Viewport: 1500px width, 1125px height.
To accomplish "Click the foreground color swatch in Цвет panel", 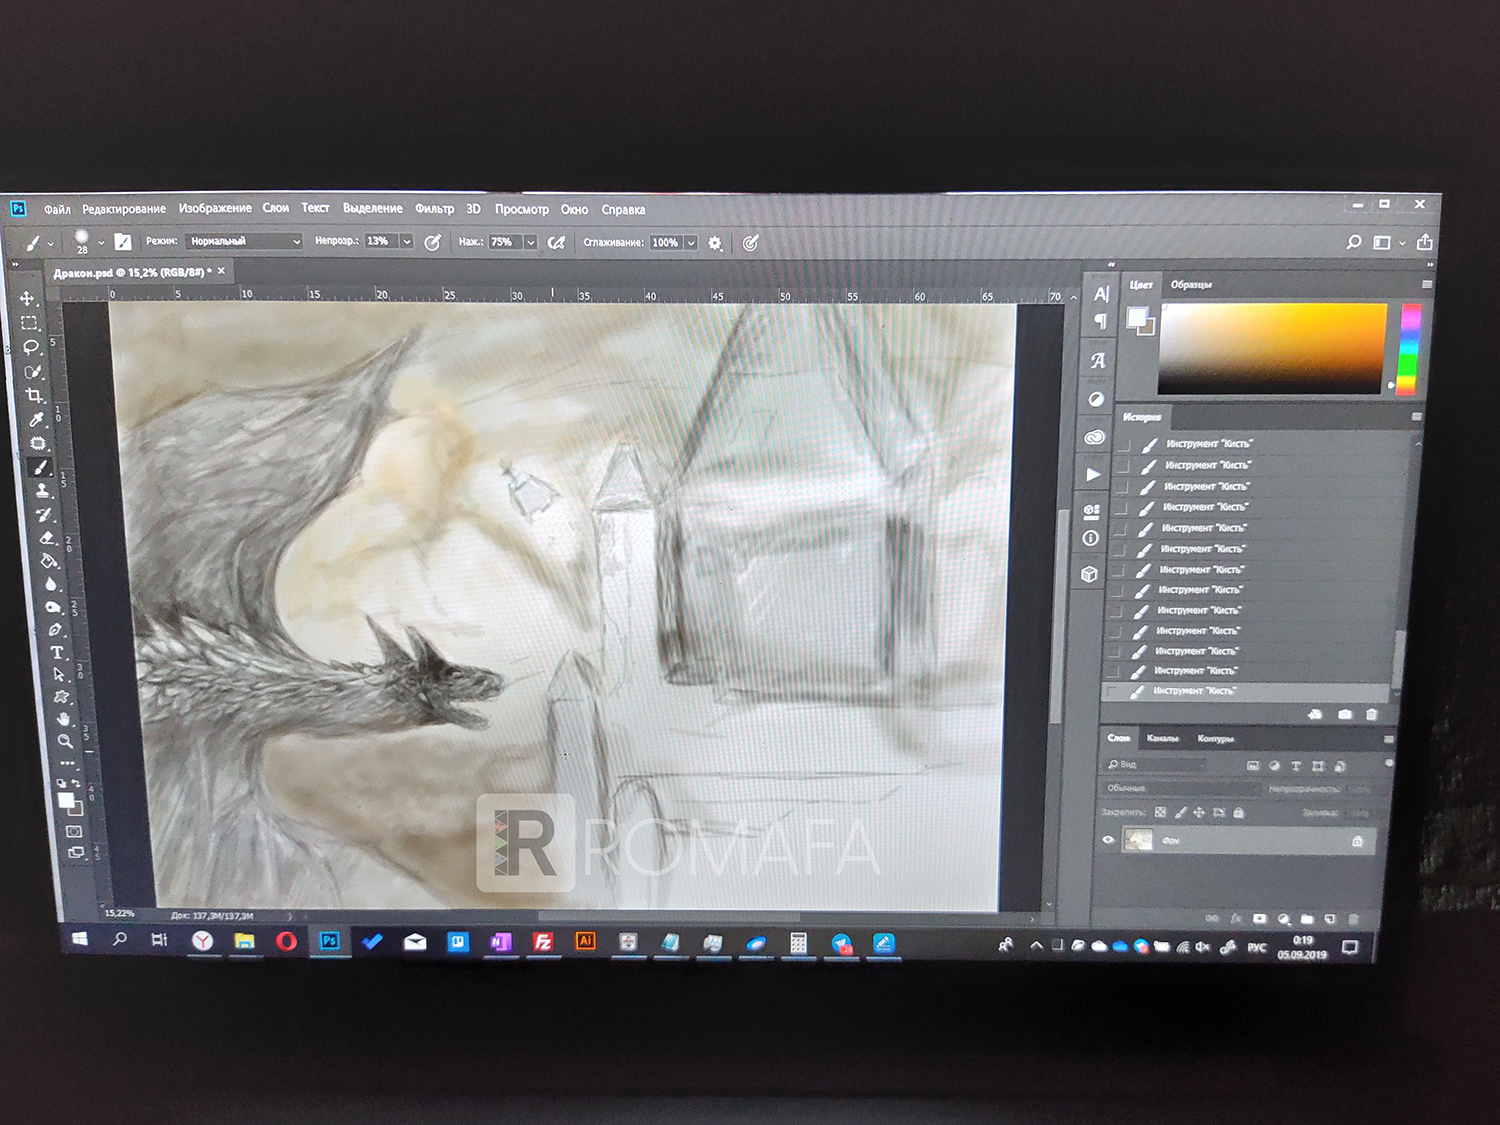I will tap(1136, 316).
